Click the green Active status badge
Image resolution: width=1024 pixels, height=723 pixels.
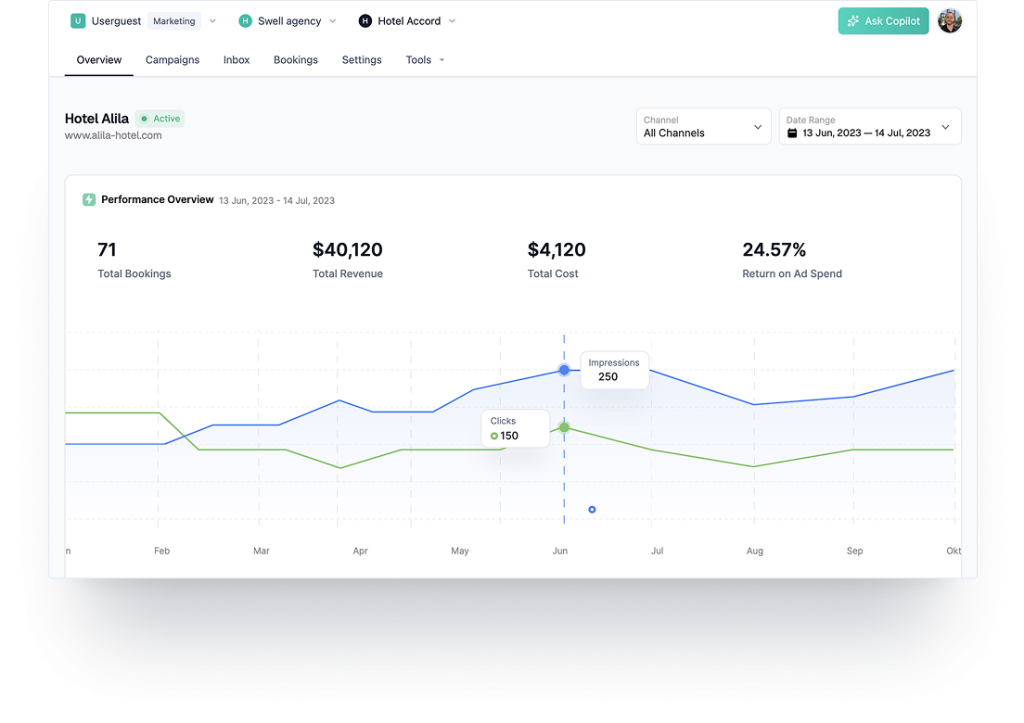(x=160, y=119)
